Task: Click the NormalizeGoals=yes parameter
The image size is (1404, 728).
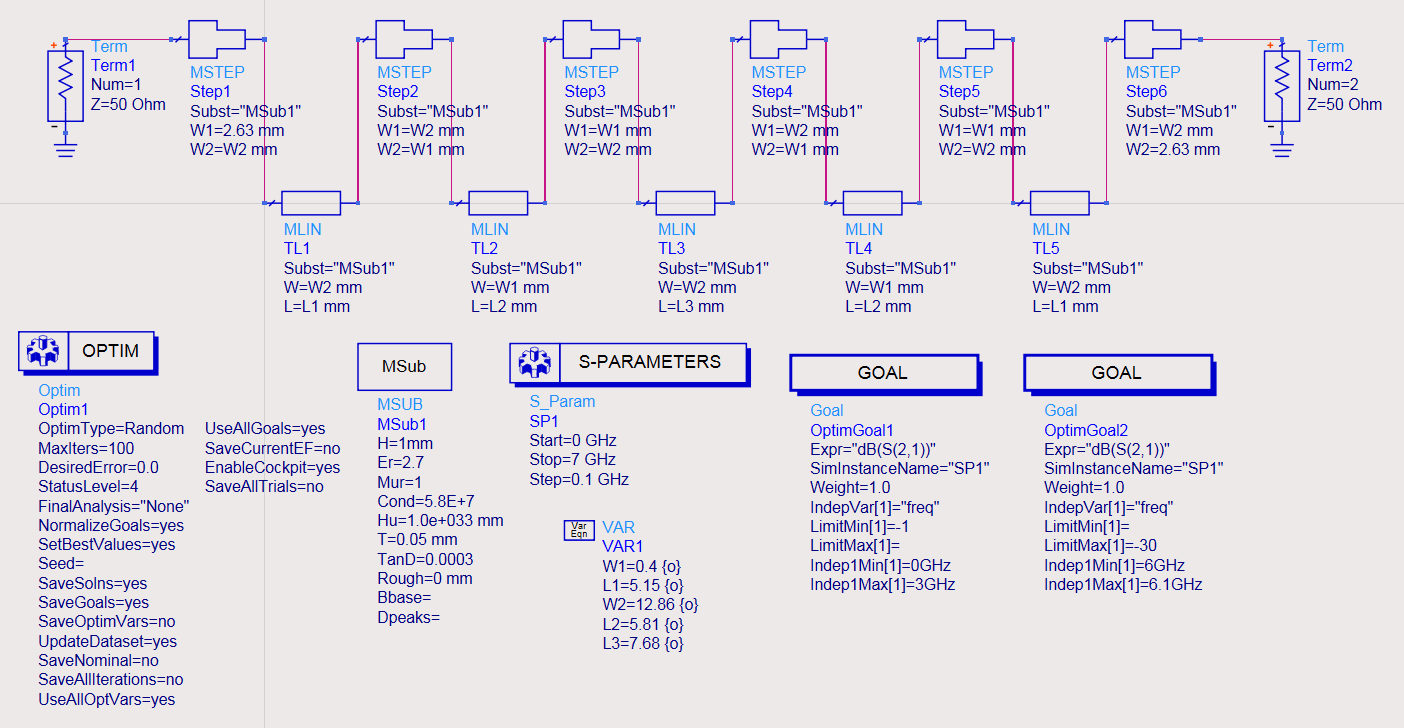Action: click(111, 526)
